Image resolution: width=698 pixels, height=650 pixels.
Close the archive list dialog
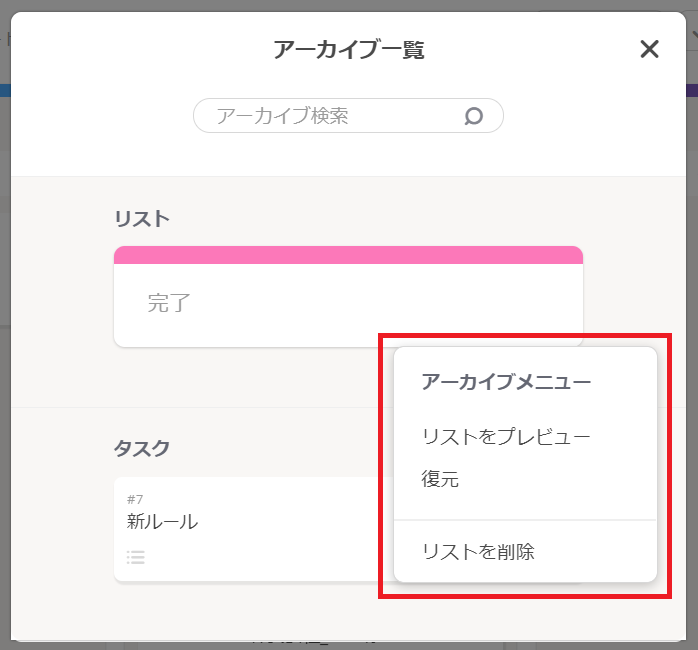coord(649,49)
